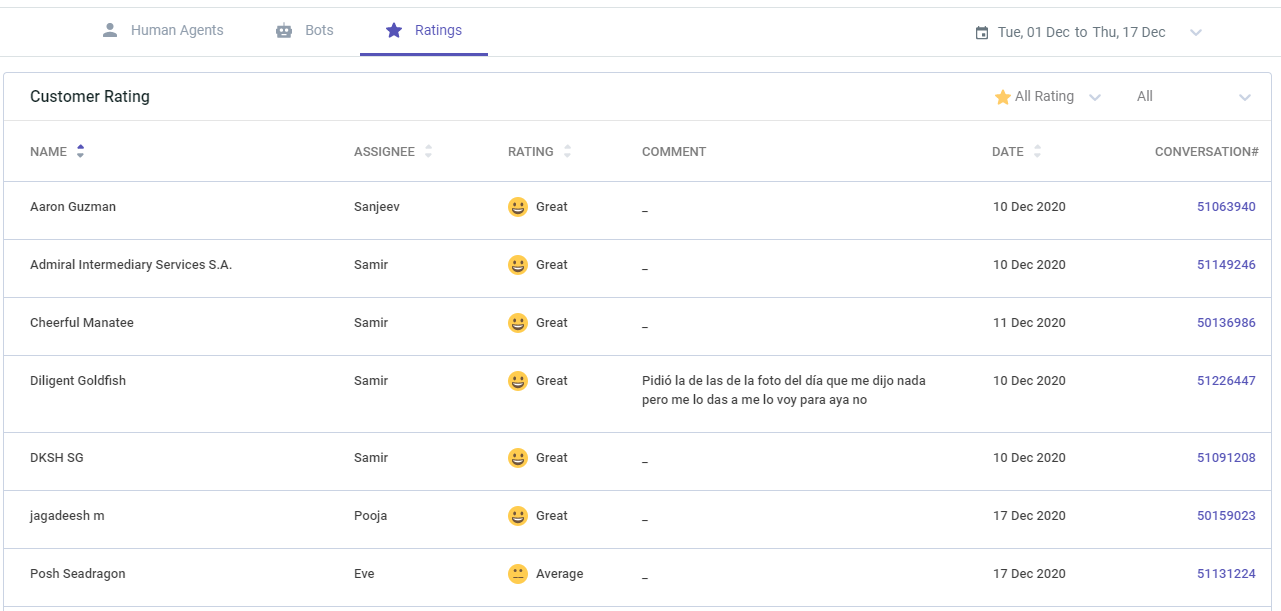Open conversation 50136986
This screenshot has width=1281, height=611.
(1226, 323)
